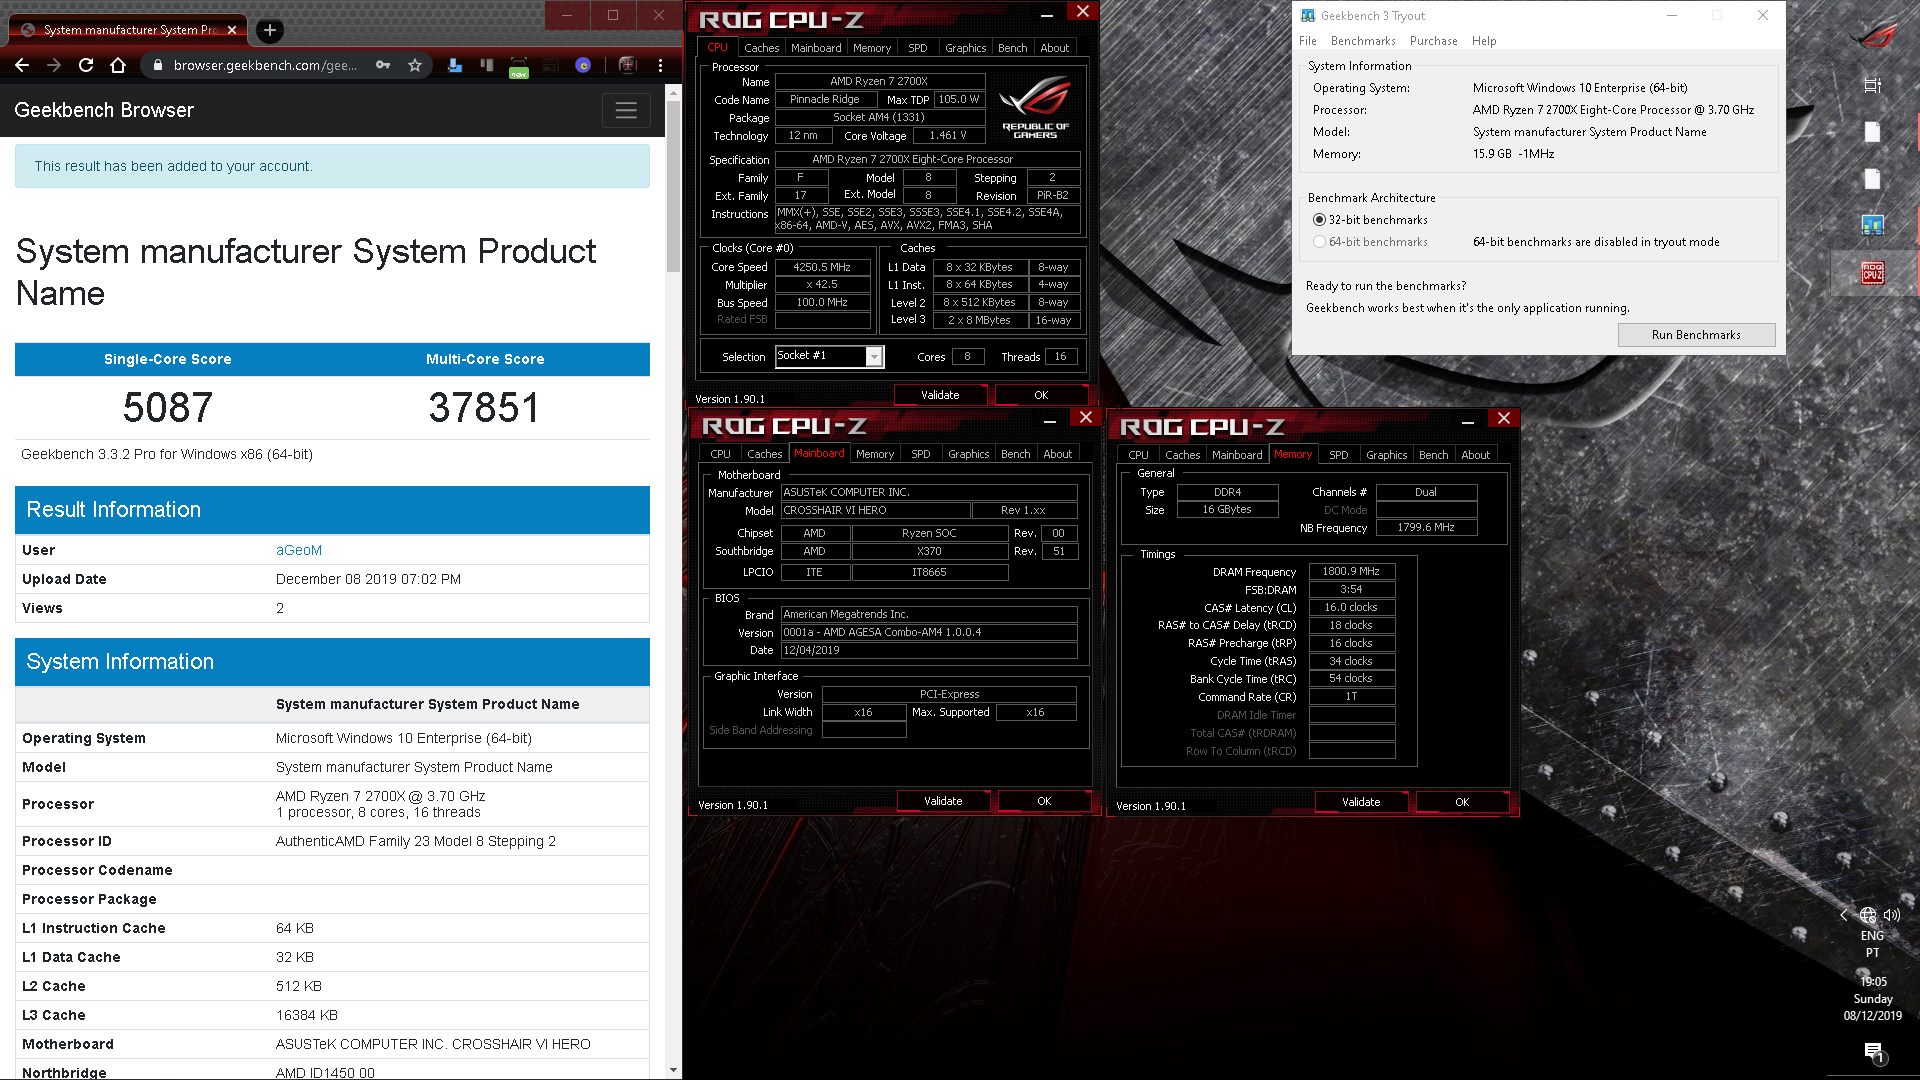Image resolution: width=1920 pixels, height=1080 pixels.
Task: Select the ROG CPU-Z taskbar icon
Action: pyautogui.click(x=1873, y=273)
